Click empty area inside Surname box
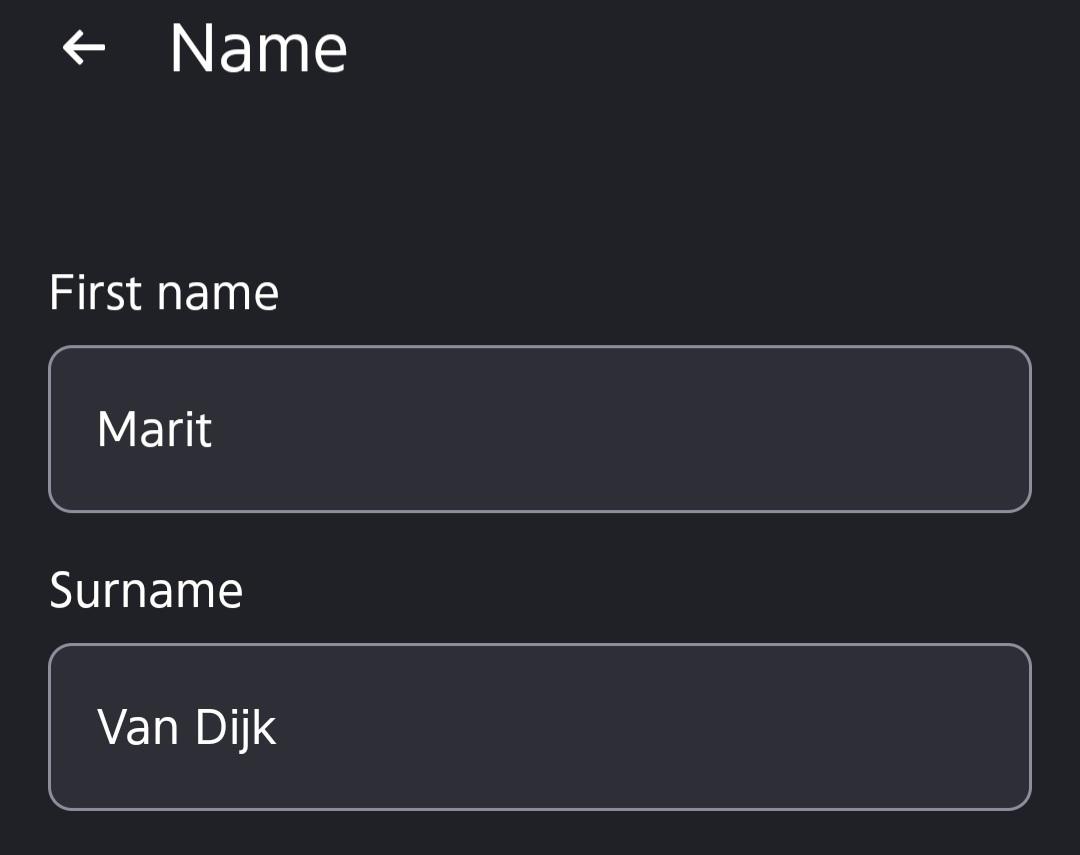This screenshot has height=855, width=1080. click(654, 727)
